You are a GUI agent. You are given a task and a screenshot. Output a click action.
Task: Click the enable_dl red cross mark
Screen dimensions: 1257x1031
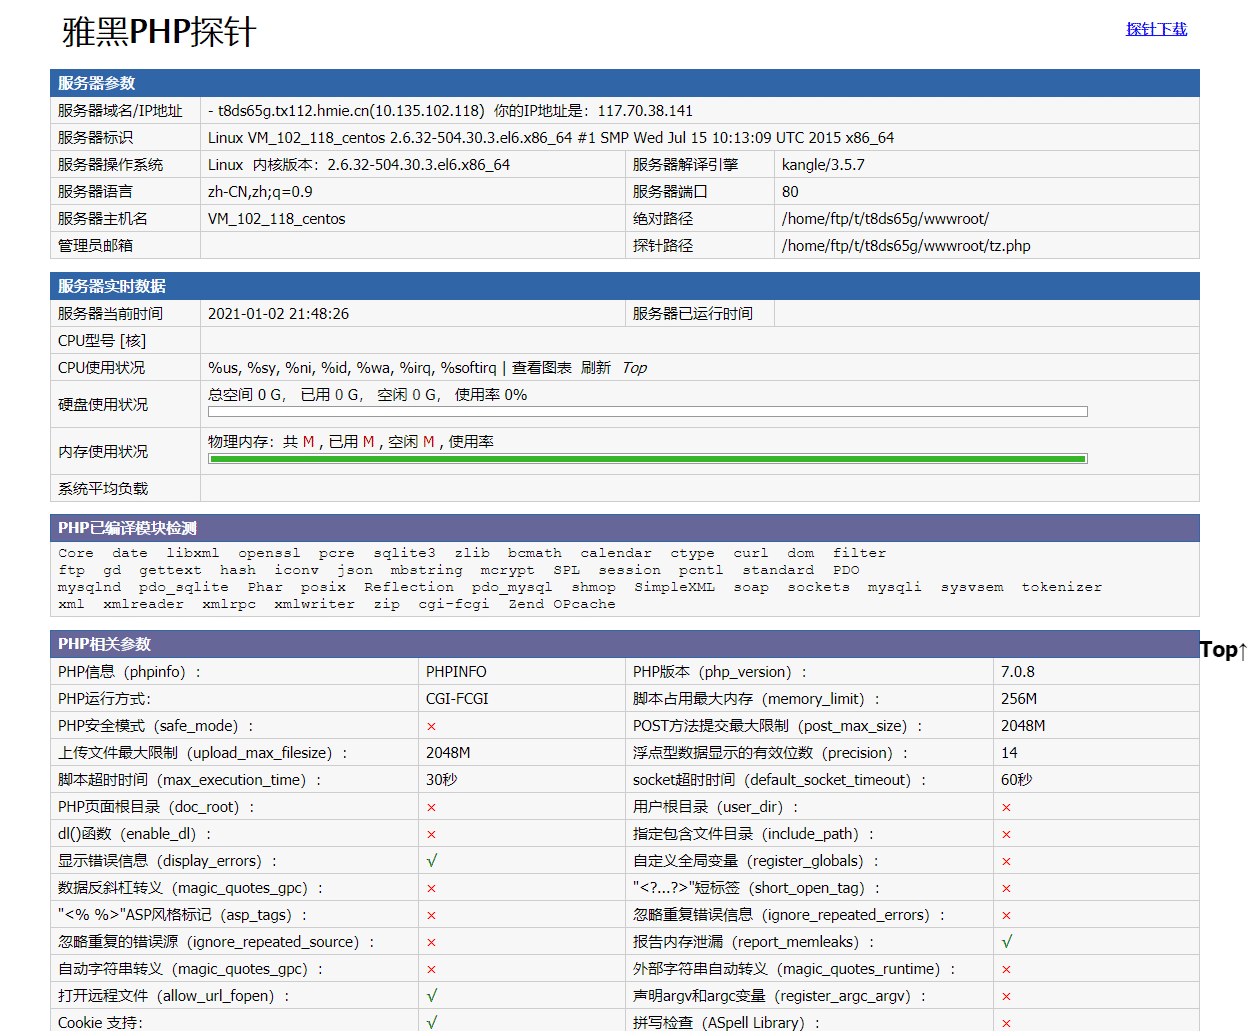click(x=431, y=834)
